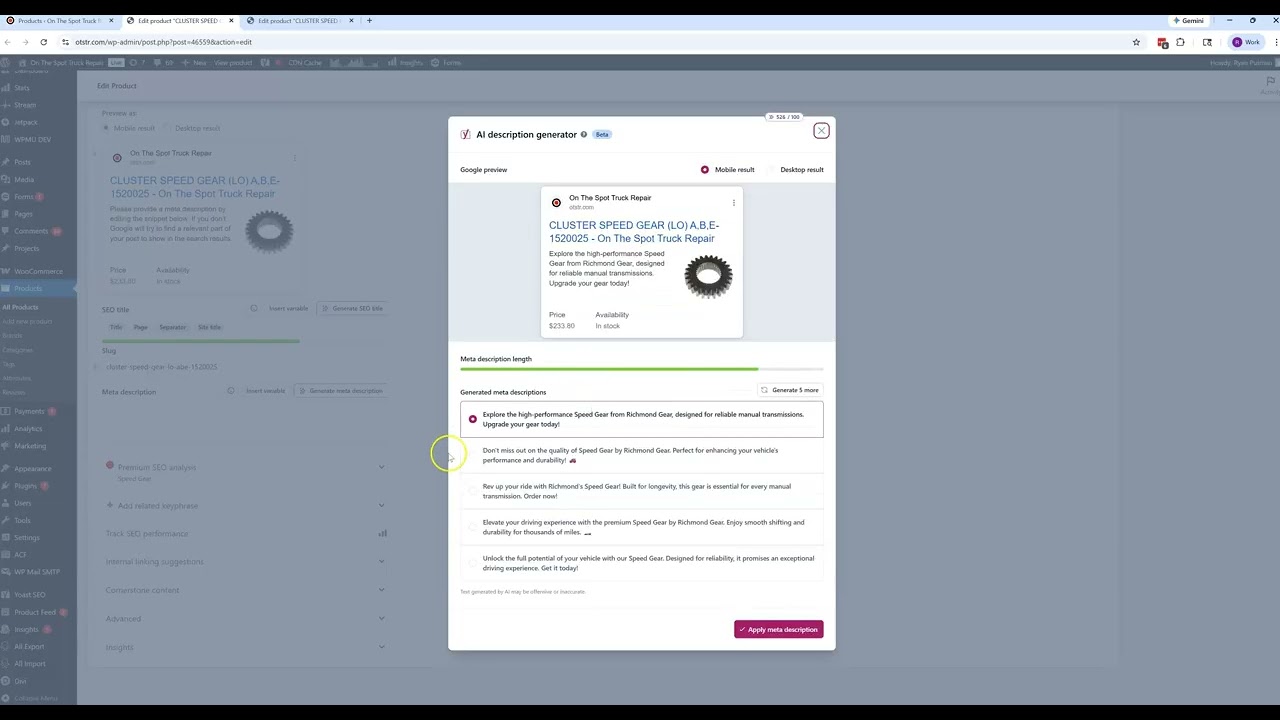Screen dimensions: 1280x720
Task: Click the Marketing megaphone icon in the sidebar
Action: coord(6,446)
